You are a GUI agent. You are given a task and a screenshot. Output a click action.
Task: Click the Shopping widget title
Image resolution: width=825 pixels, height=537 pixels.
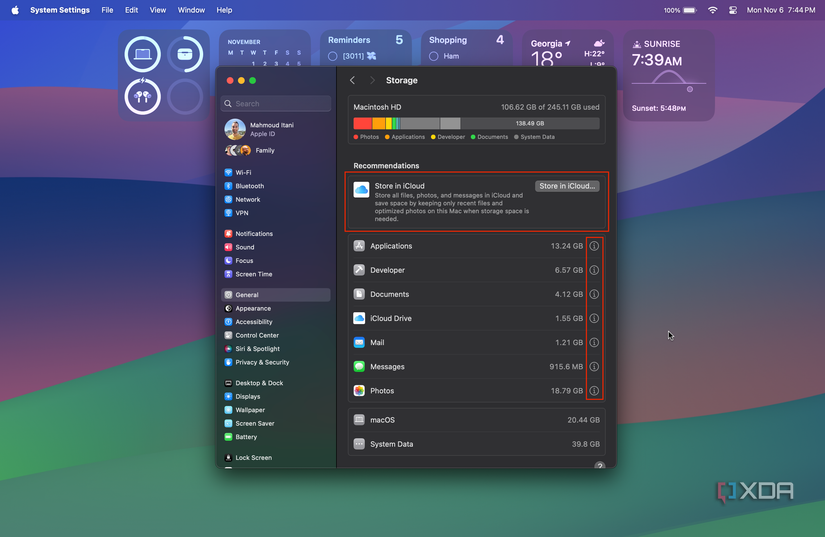pyautogui.click(x=448, y=40)
